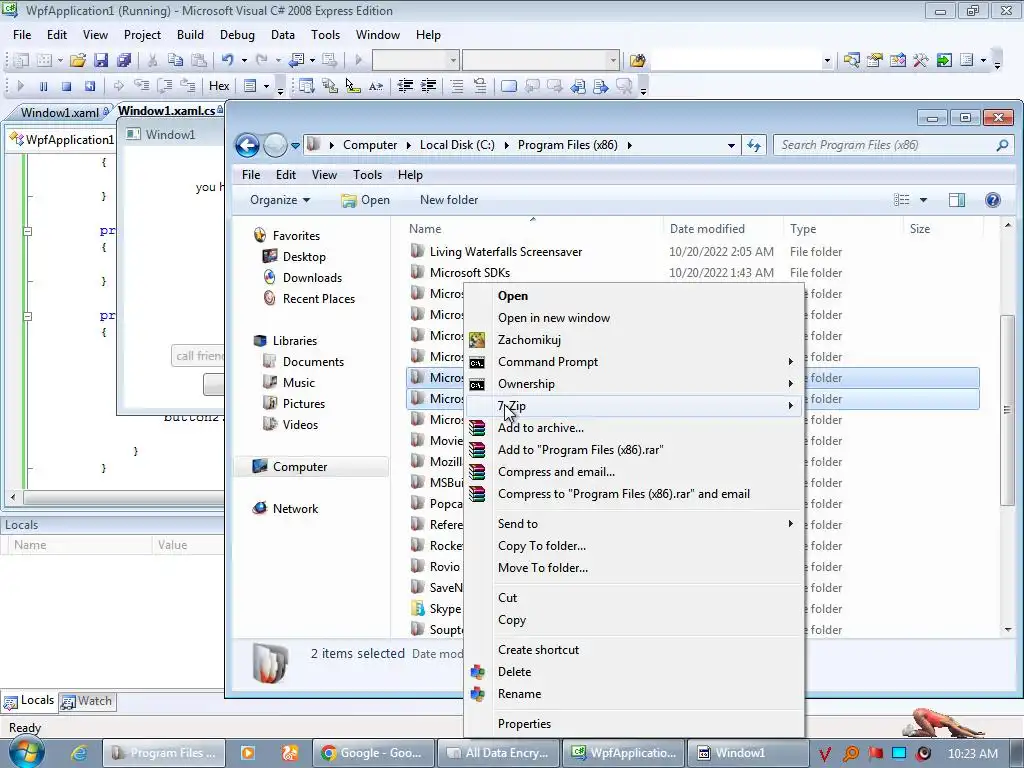Click the Next Bookmark icon
Screen dimensions: 1024x768
pyautogui.click(x=555, y=86)
